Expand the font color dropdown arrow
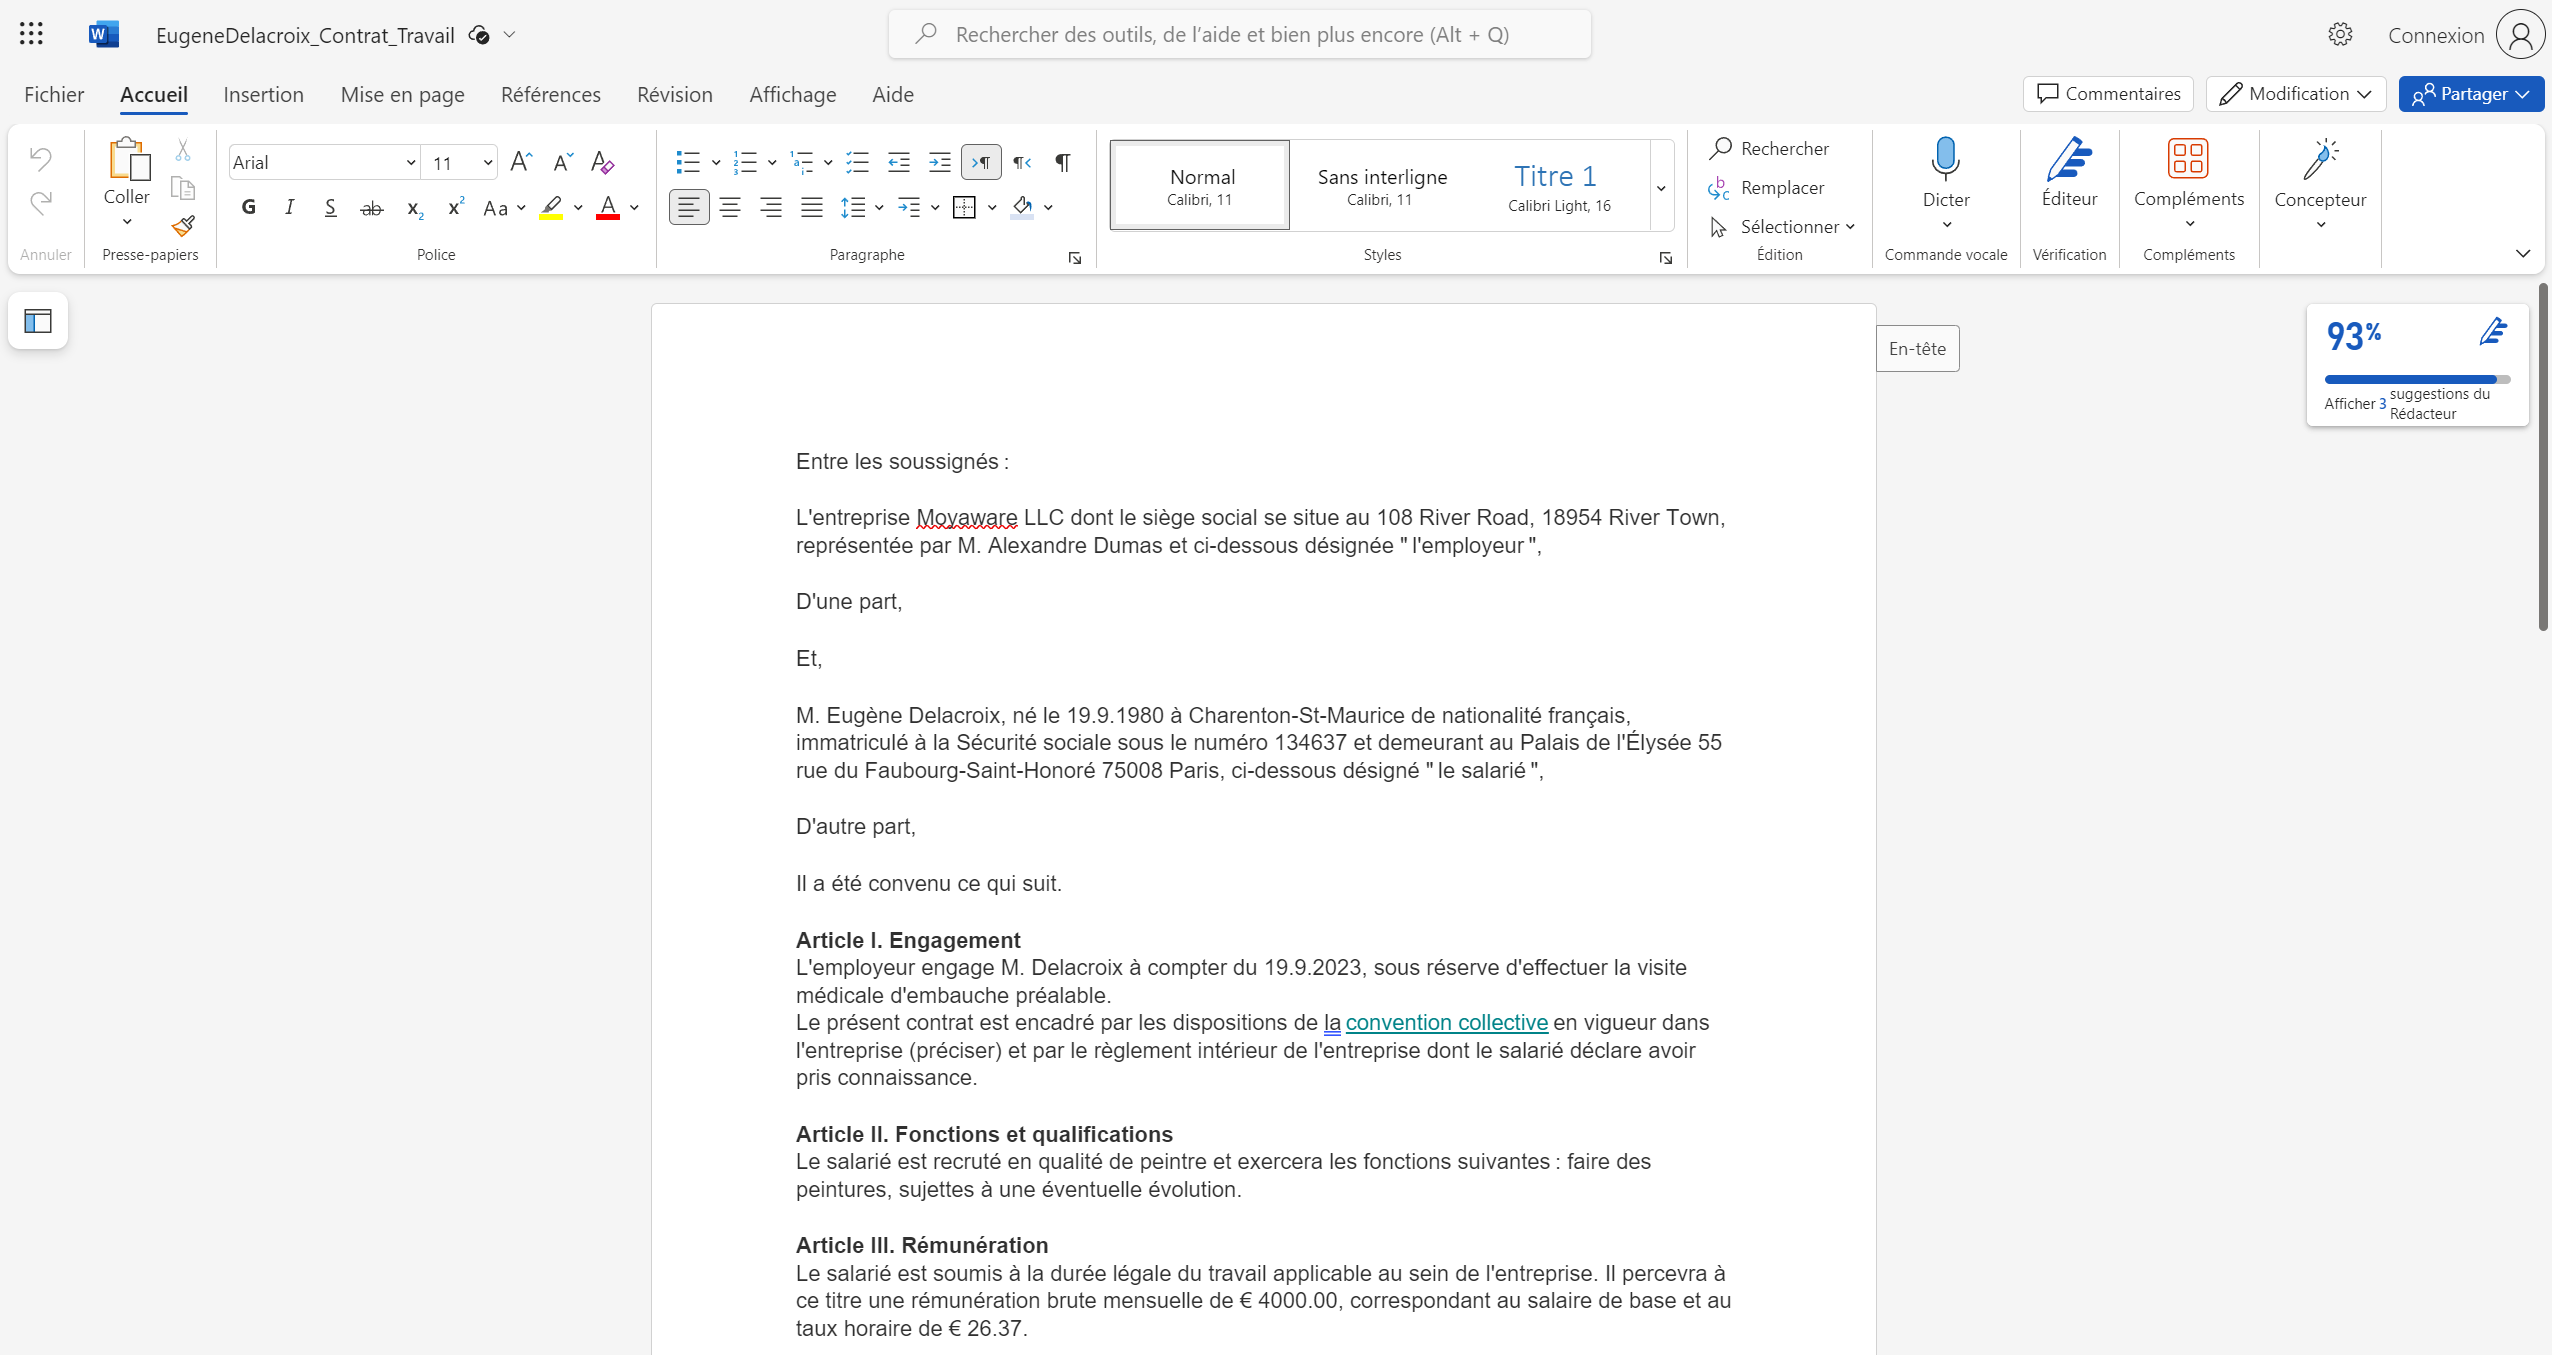Image resolution: width=2552 pixels, height=1355 pixels. 634,207
